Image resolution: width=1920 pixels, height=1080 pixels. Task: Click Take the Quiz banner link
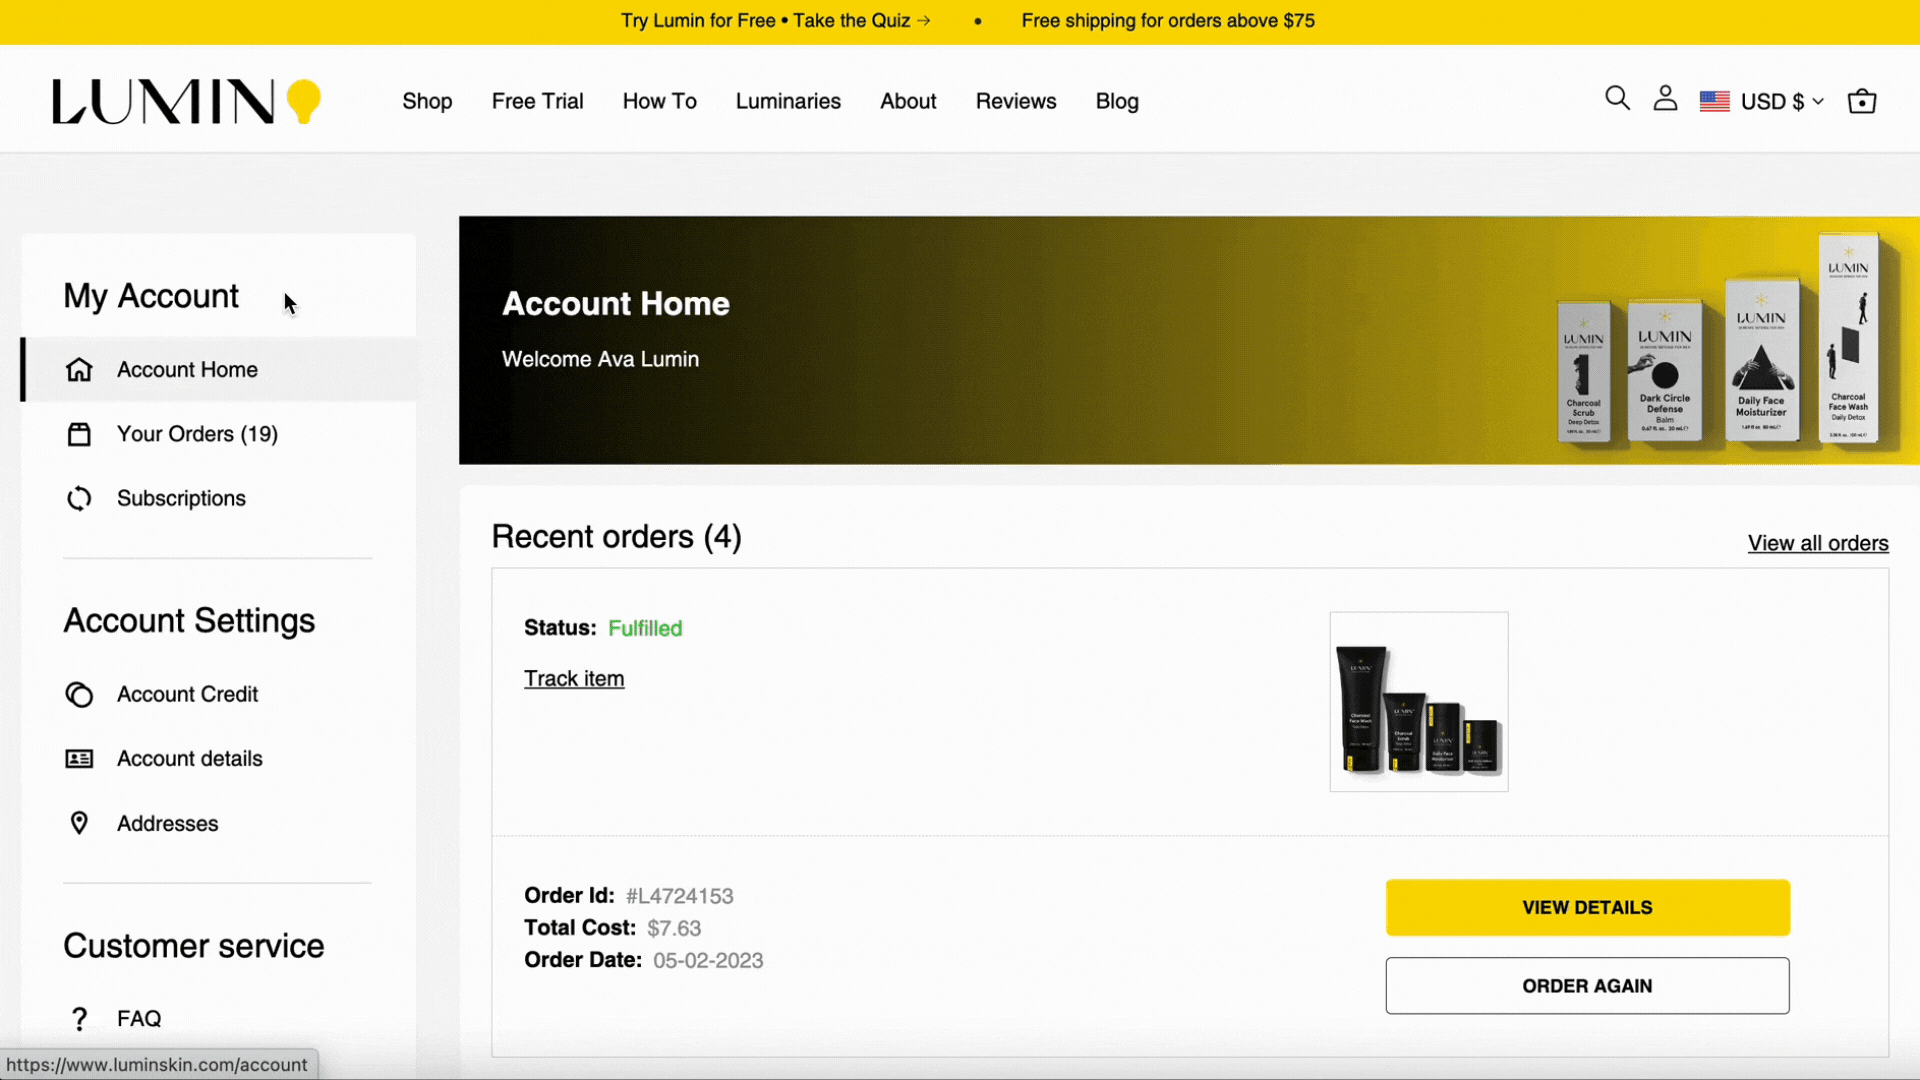pyautogui.click(x=862, y=21)
